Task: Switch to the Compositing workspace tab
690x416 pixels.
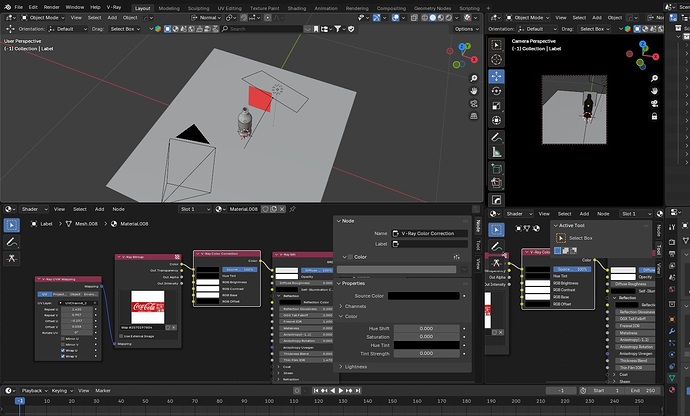Action: tap(391, 8)
